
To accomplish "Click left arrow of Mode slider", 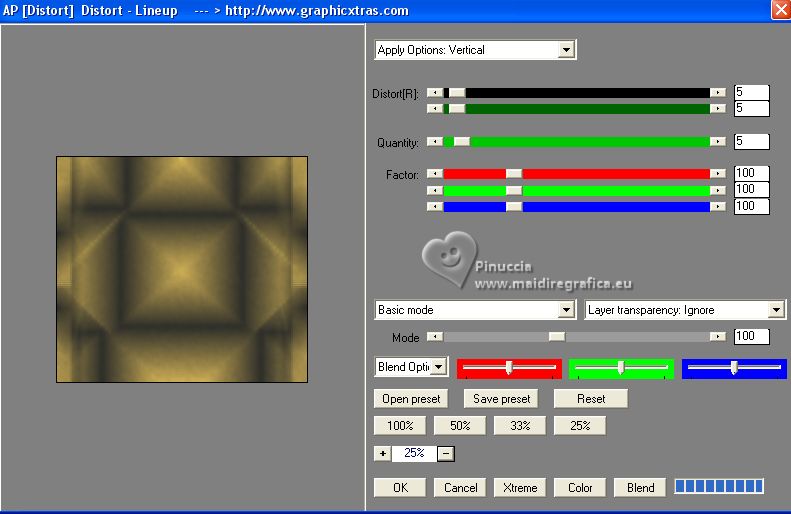I will 435,336.
